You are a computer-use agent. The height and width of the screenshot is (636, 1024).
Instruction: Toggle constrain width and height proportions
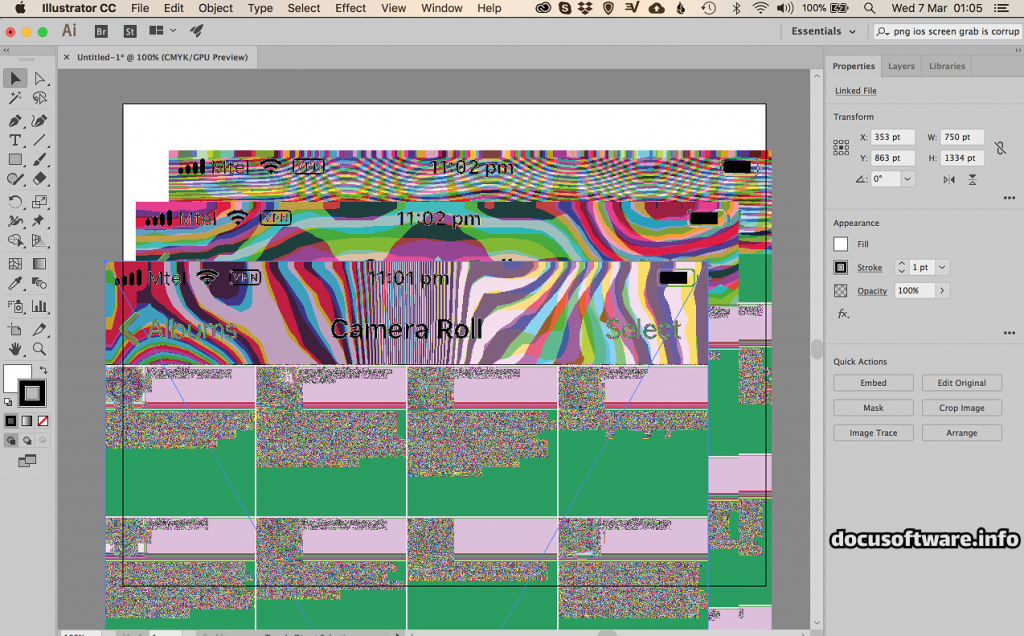[1001, 147]
